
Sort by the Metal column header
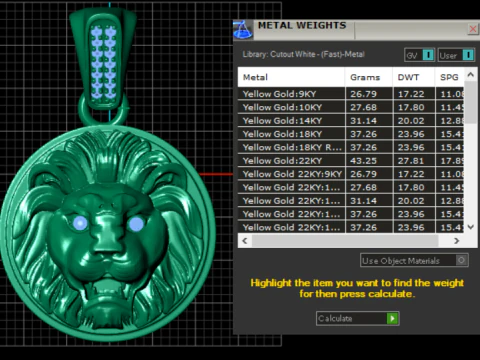(x=291, y=77)
